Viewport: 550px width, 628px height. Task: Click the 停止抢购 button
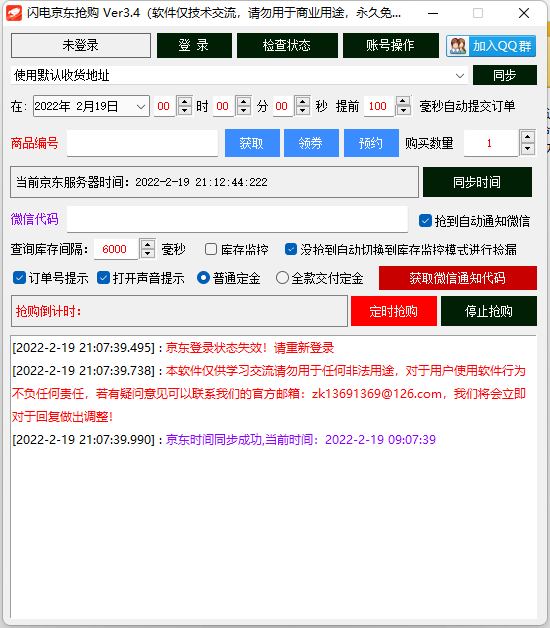click(489, 311)
